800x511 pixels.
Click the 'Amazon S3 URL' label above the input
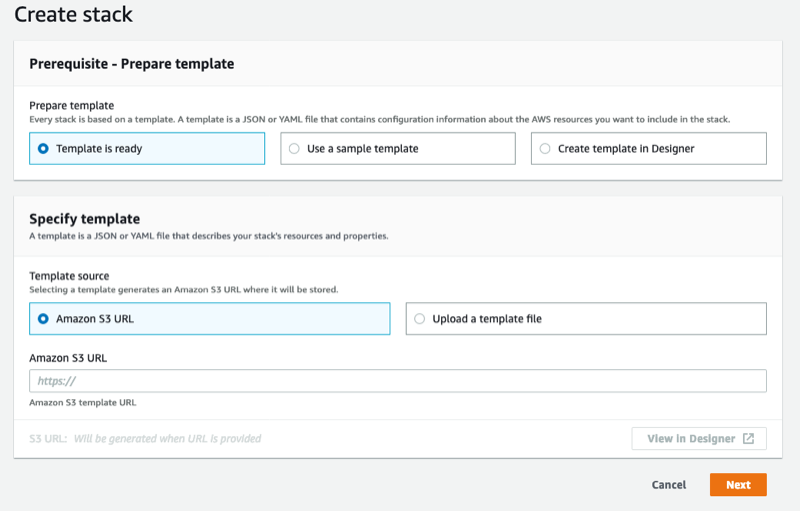click(68, 358)
